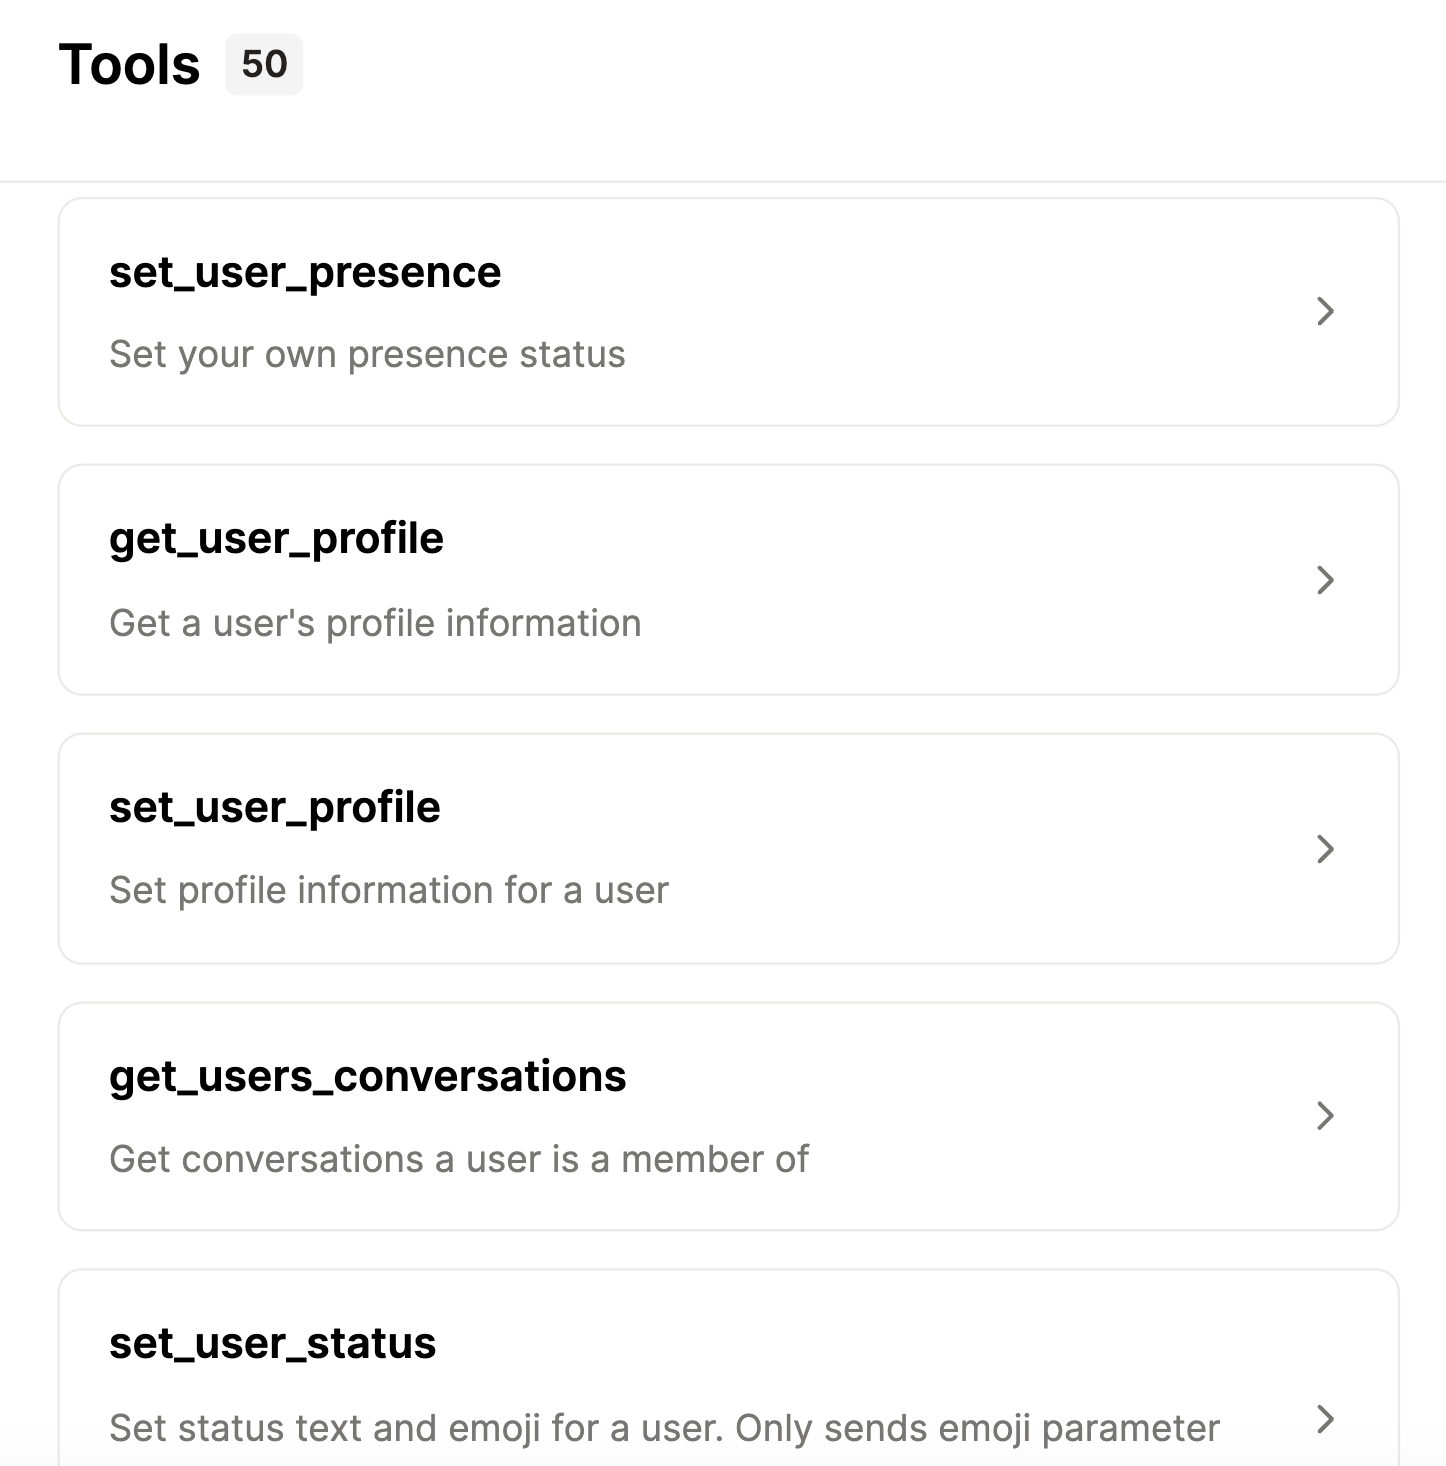
Task: Expand the get_user_profile chevron arrow
Action: tap(1325, 580)
